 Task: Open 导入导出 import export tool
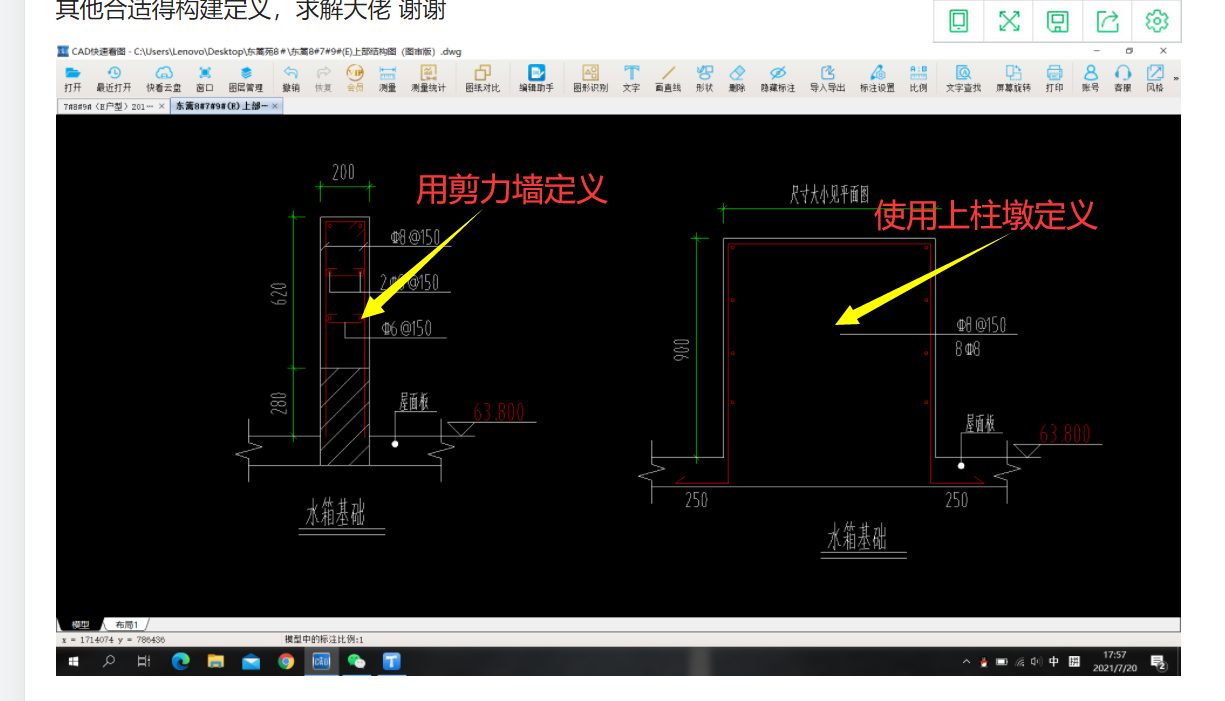(x=828, y=78)
